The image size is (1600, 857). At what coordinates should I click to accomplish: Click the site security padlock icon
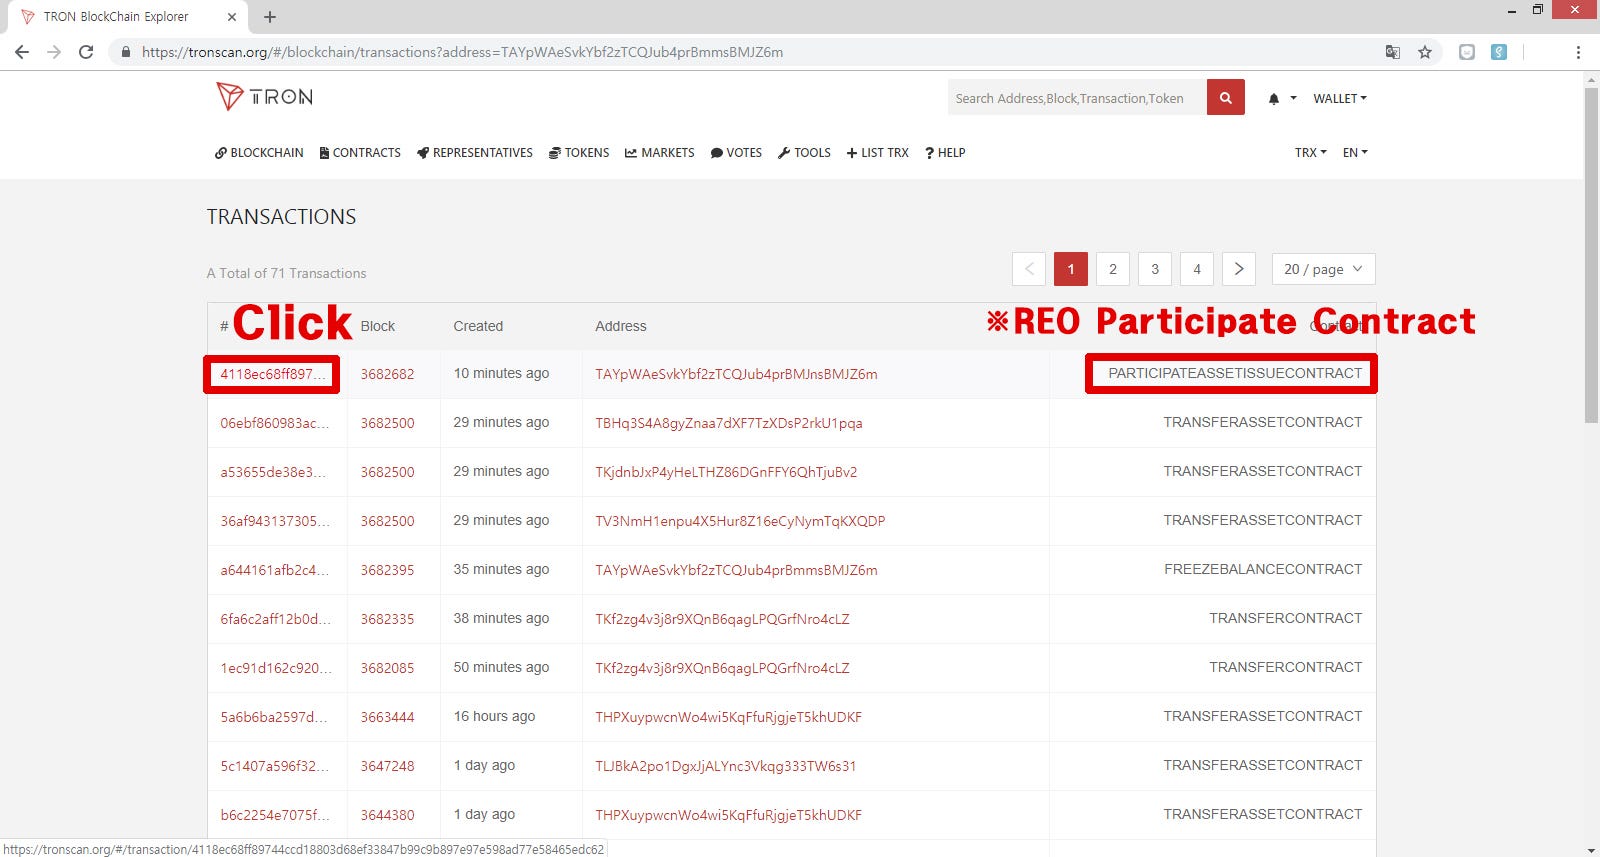tap(126, 52)
